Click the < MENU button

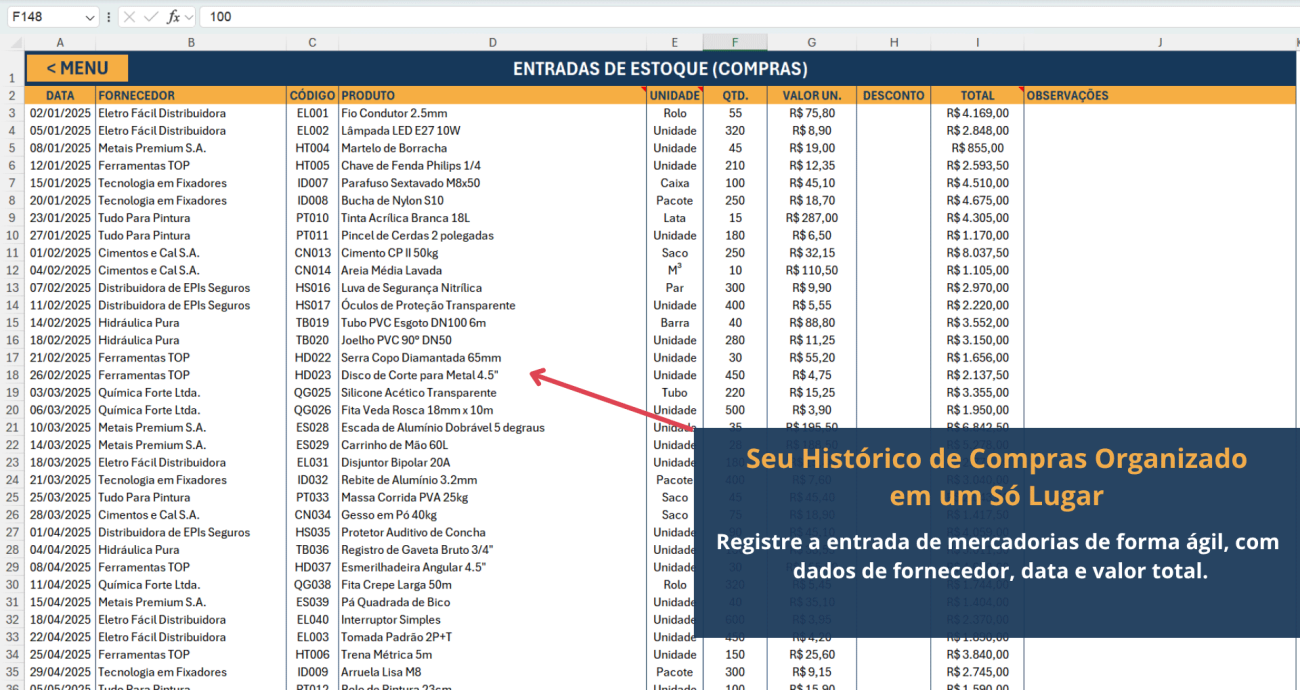[x=76, y=67]
